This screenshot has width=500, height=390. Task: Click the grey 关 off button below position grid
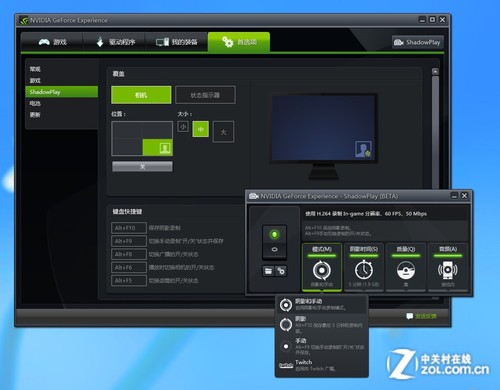coord(142,166)
